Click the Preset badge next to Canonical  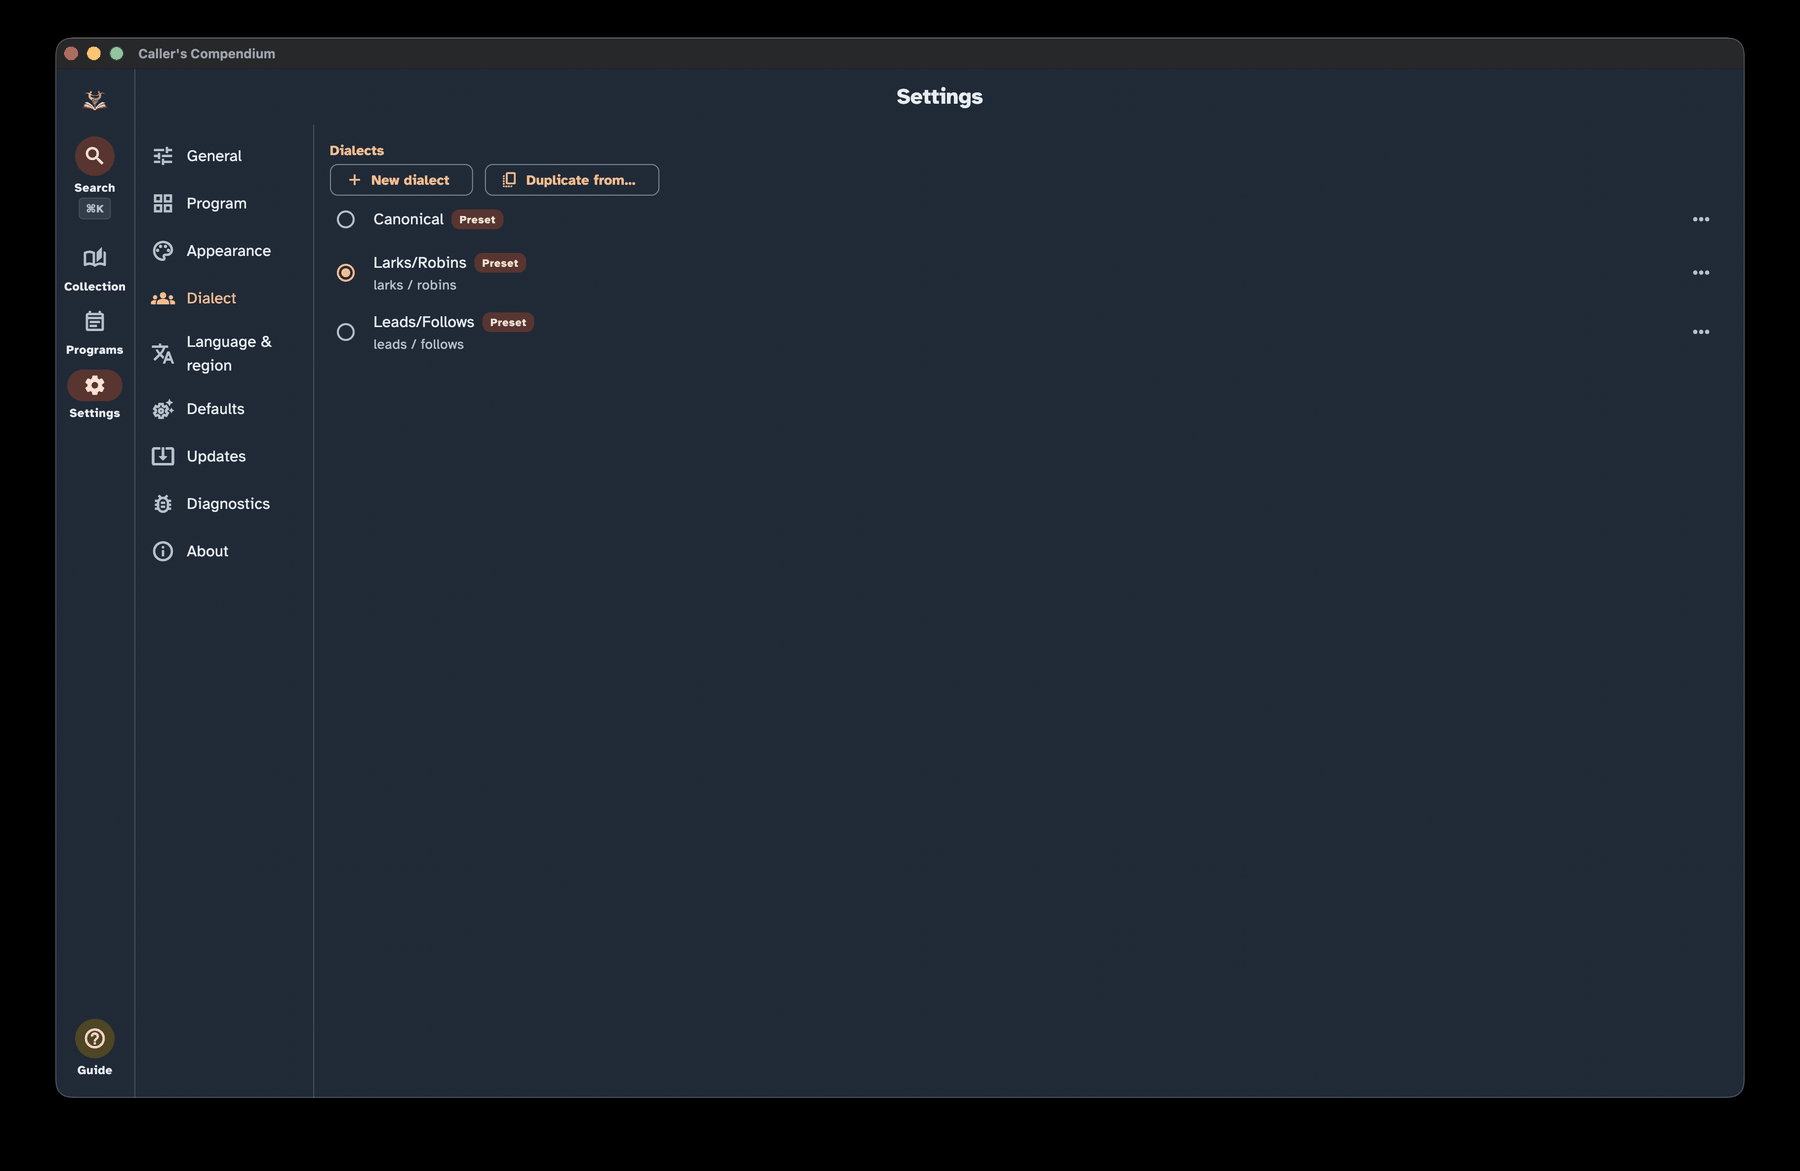[x=477, y=220]
